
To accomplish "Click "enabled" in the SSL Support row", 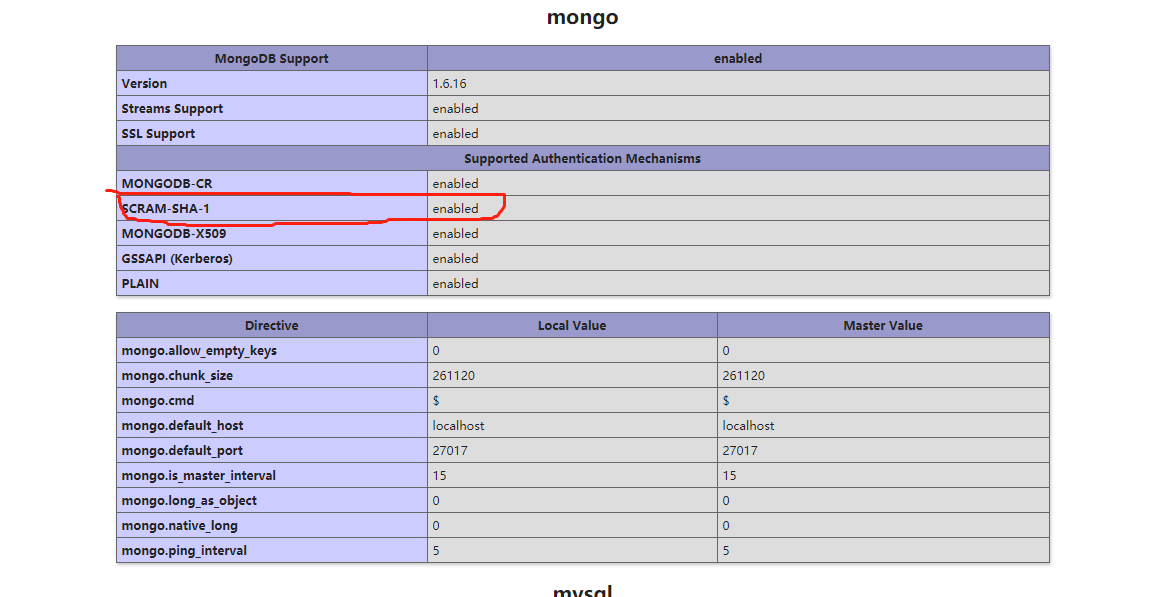I will [x=455, y=134].
